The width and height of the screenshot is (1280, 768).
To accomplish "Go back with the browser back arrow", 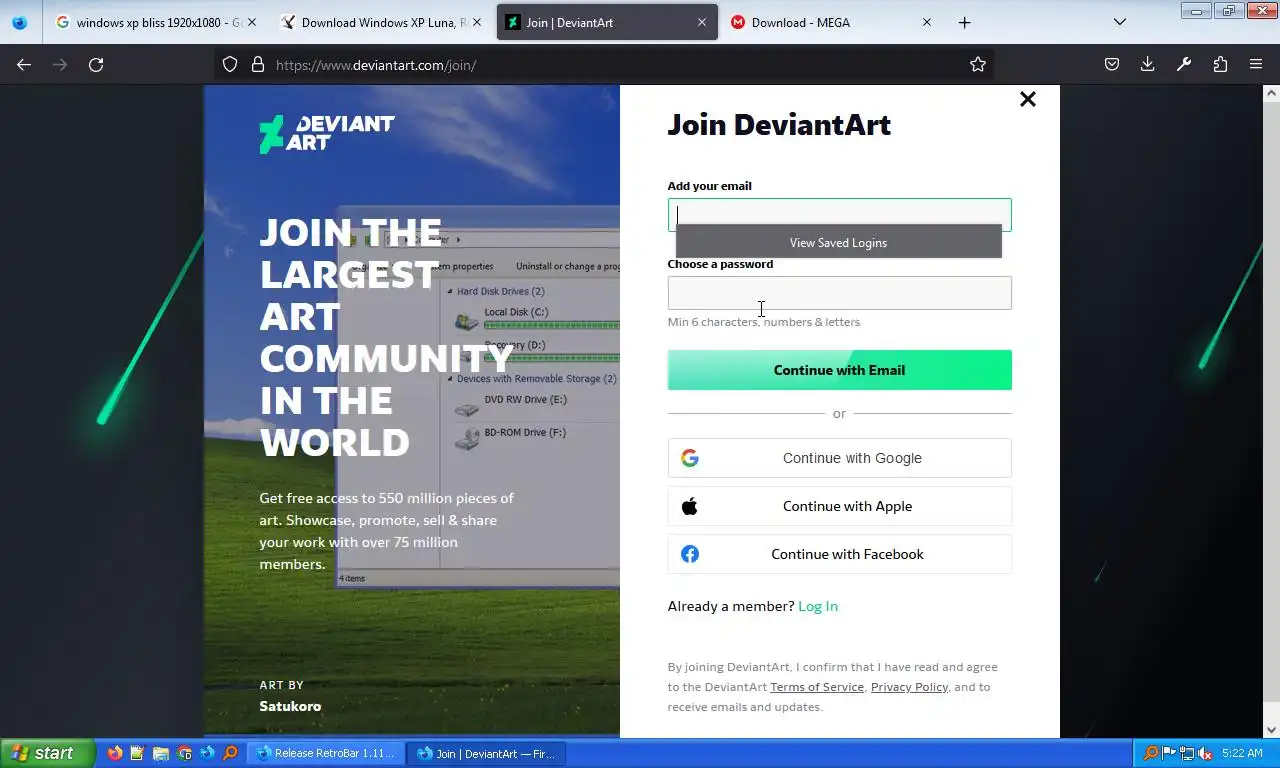I will (x=24, y=64).
